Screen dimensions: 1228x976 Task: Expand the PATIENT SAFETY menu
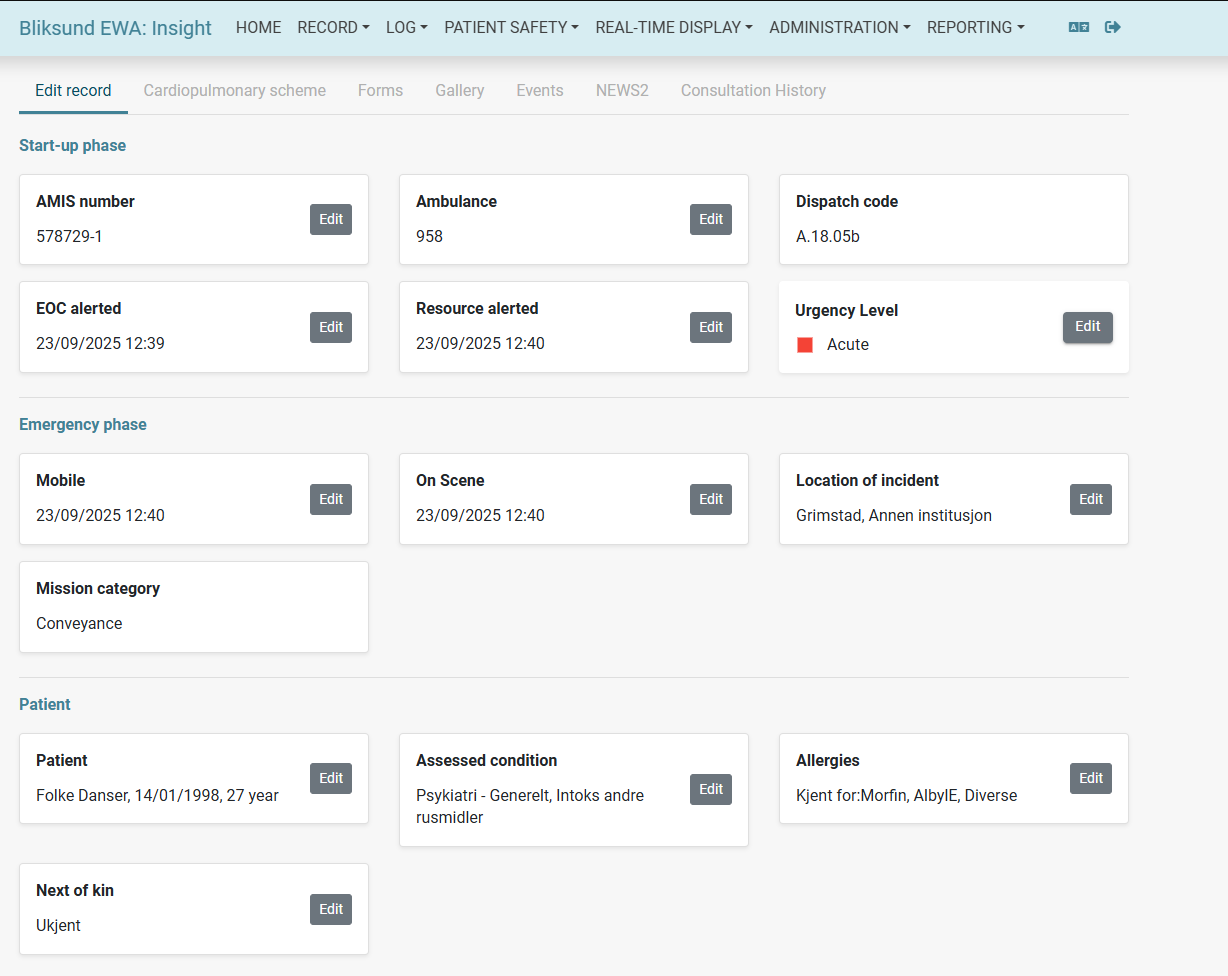[511, 27]
